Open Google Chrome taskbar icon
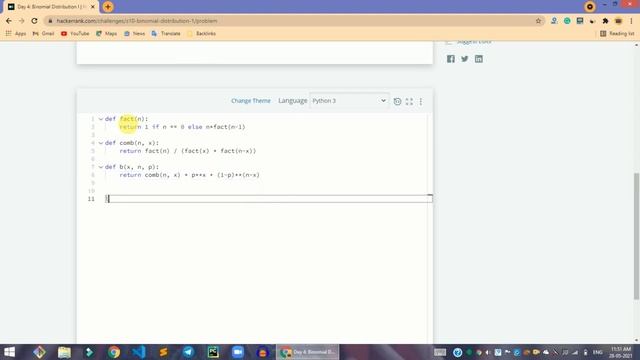Image resolution: width=640 pixels, height=360 pixels. pyautogui.click(x=114, y=352)
